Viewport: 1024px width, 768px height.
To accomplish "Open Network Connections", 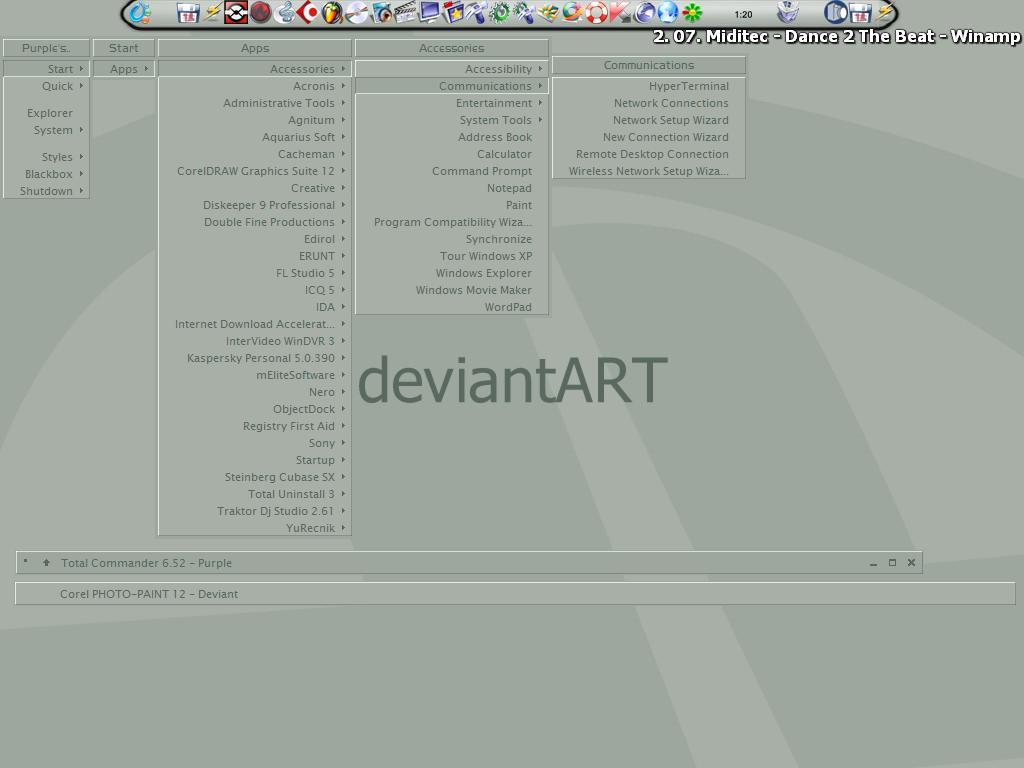I will [x=648, y=103].
